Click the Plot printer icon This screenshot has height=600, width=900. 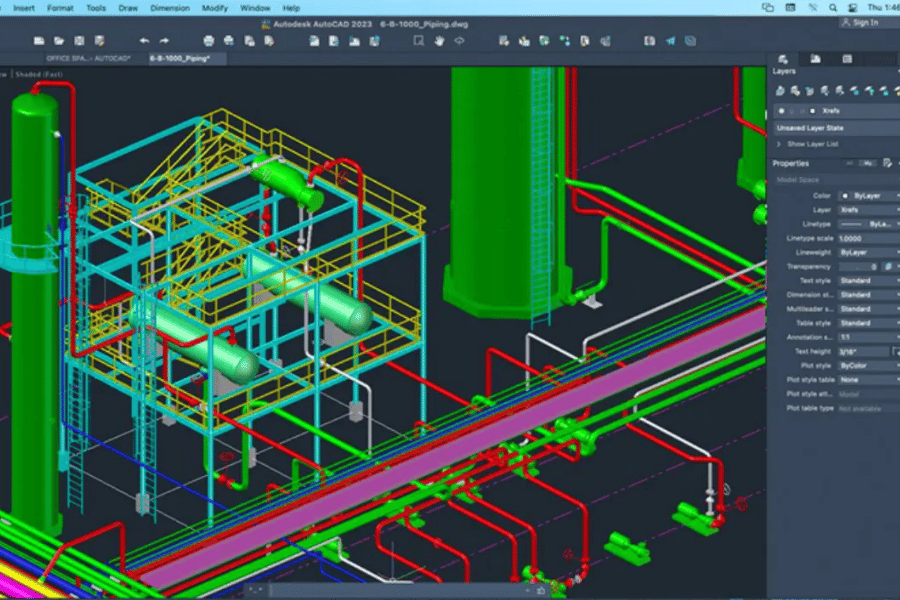[x=209, y=41]
